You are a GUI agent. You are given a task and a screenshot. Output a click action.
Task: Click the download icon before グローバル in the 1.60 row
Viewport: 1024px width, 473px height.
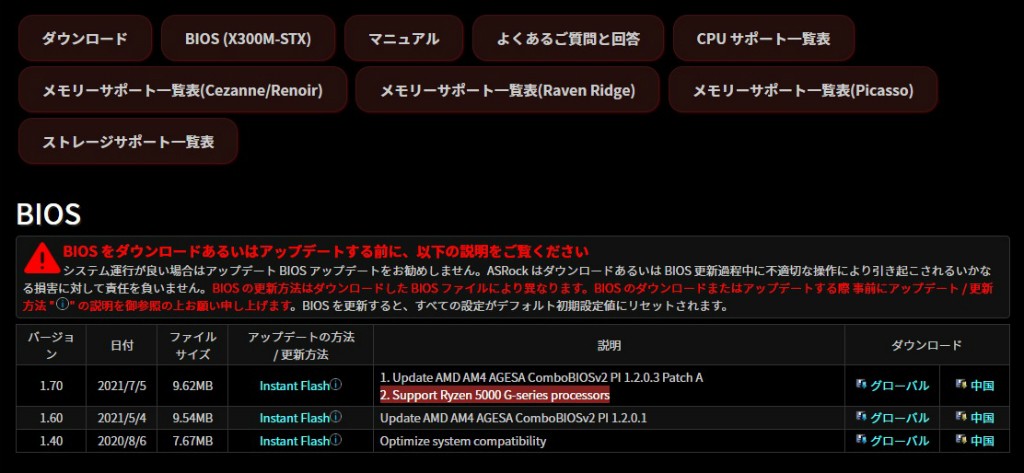click(861, 417)
